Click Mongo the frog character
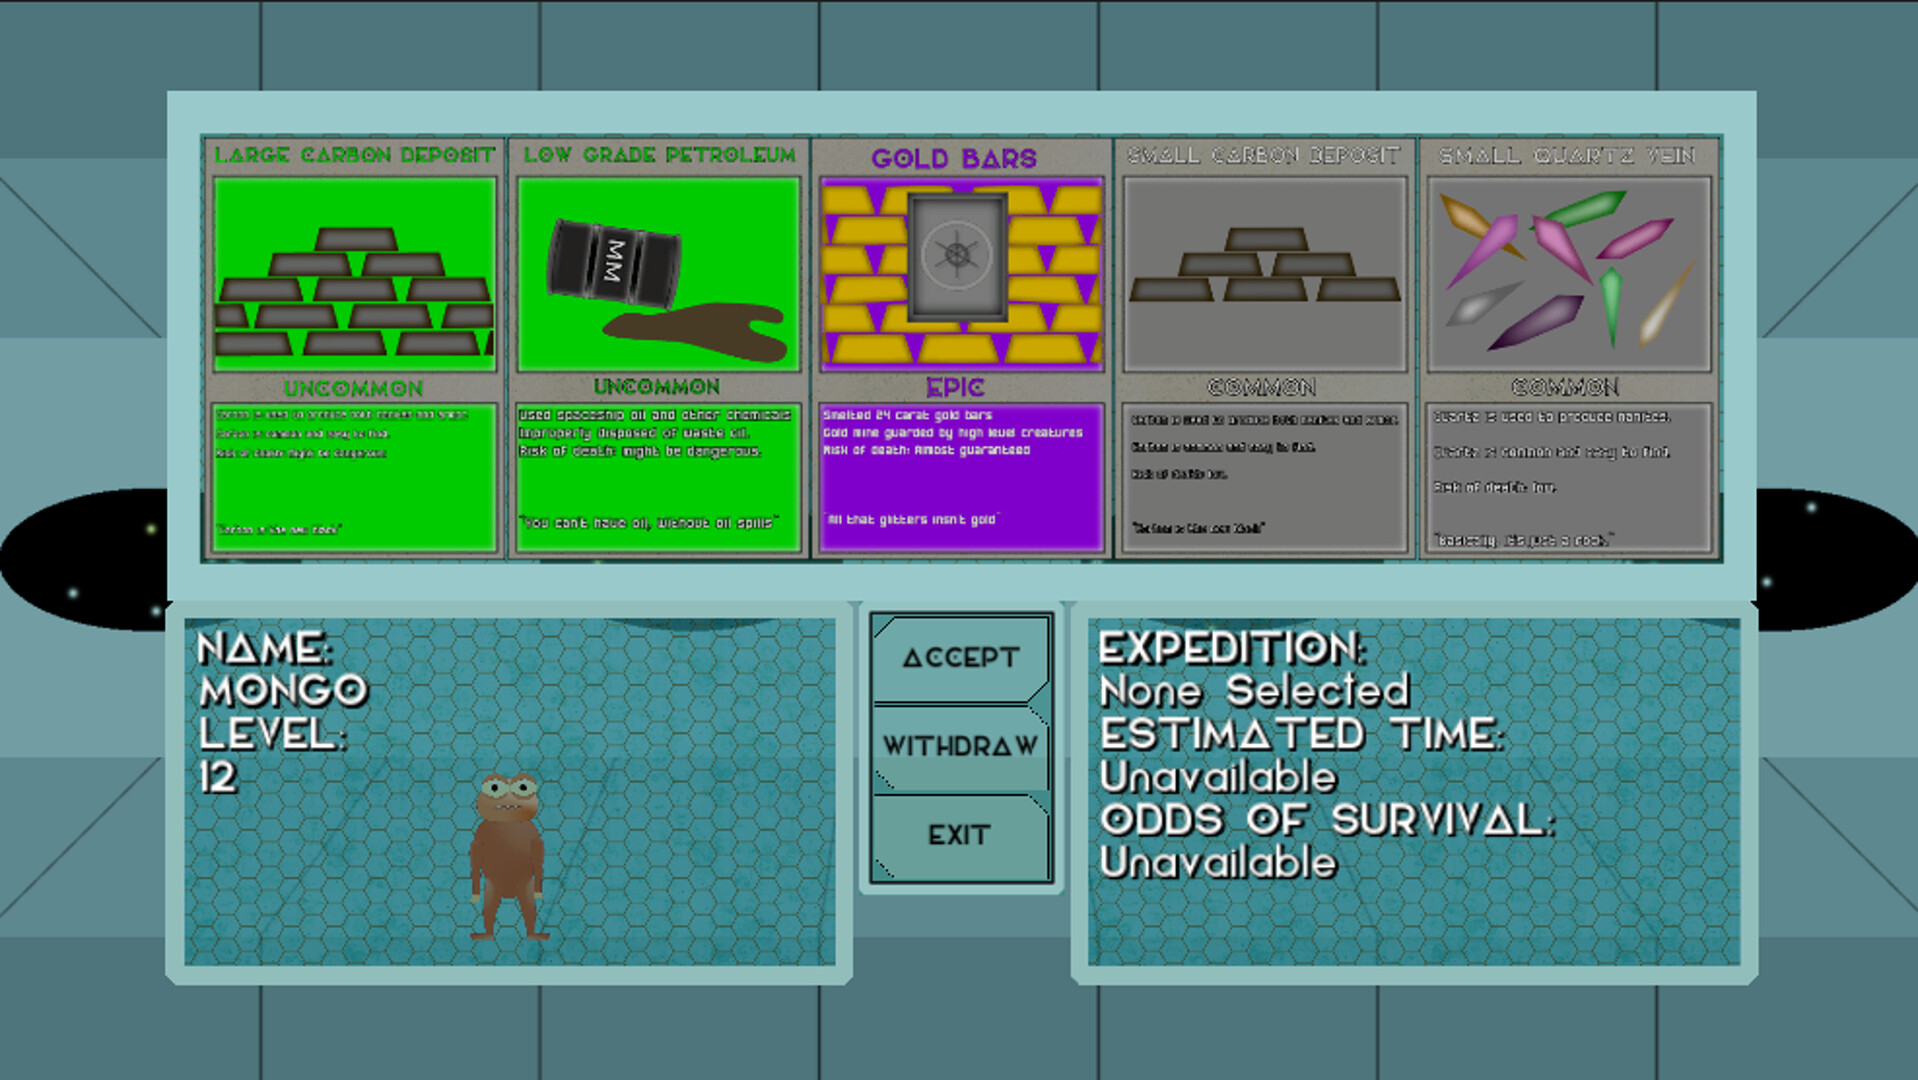Viewport: 1918px width, 1080px height. 508,856
